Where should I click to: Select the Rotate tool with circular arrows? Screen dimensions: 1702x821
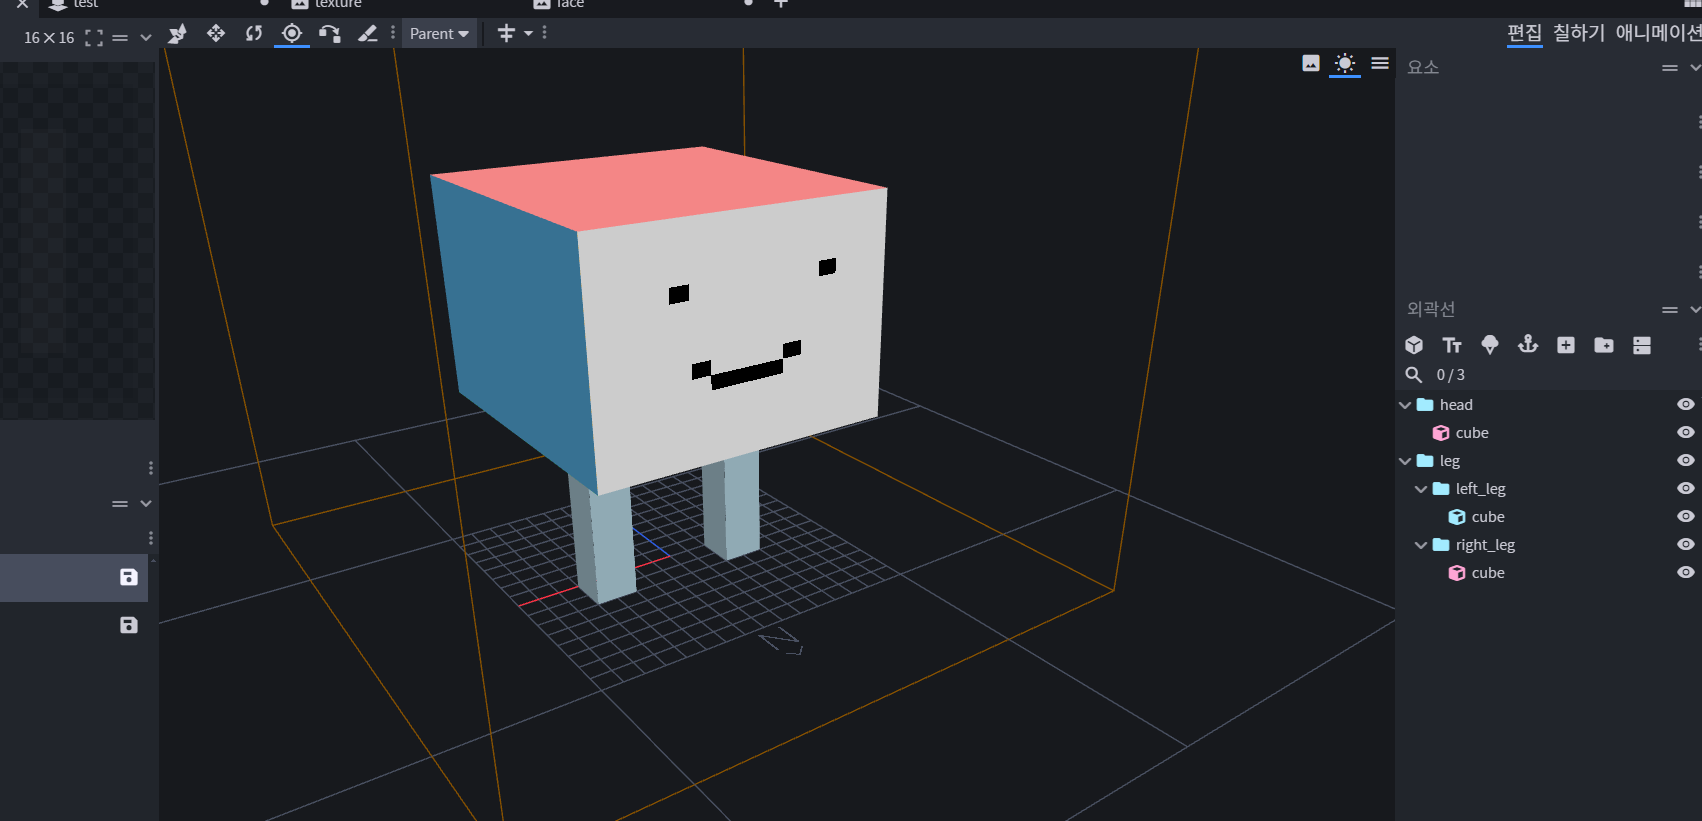[254, 34]
